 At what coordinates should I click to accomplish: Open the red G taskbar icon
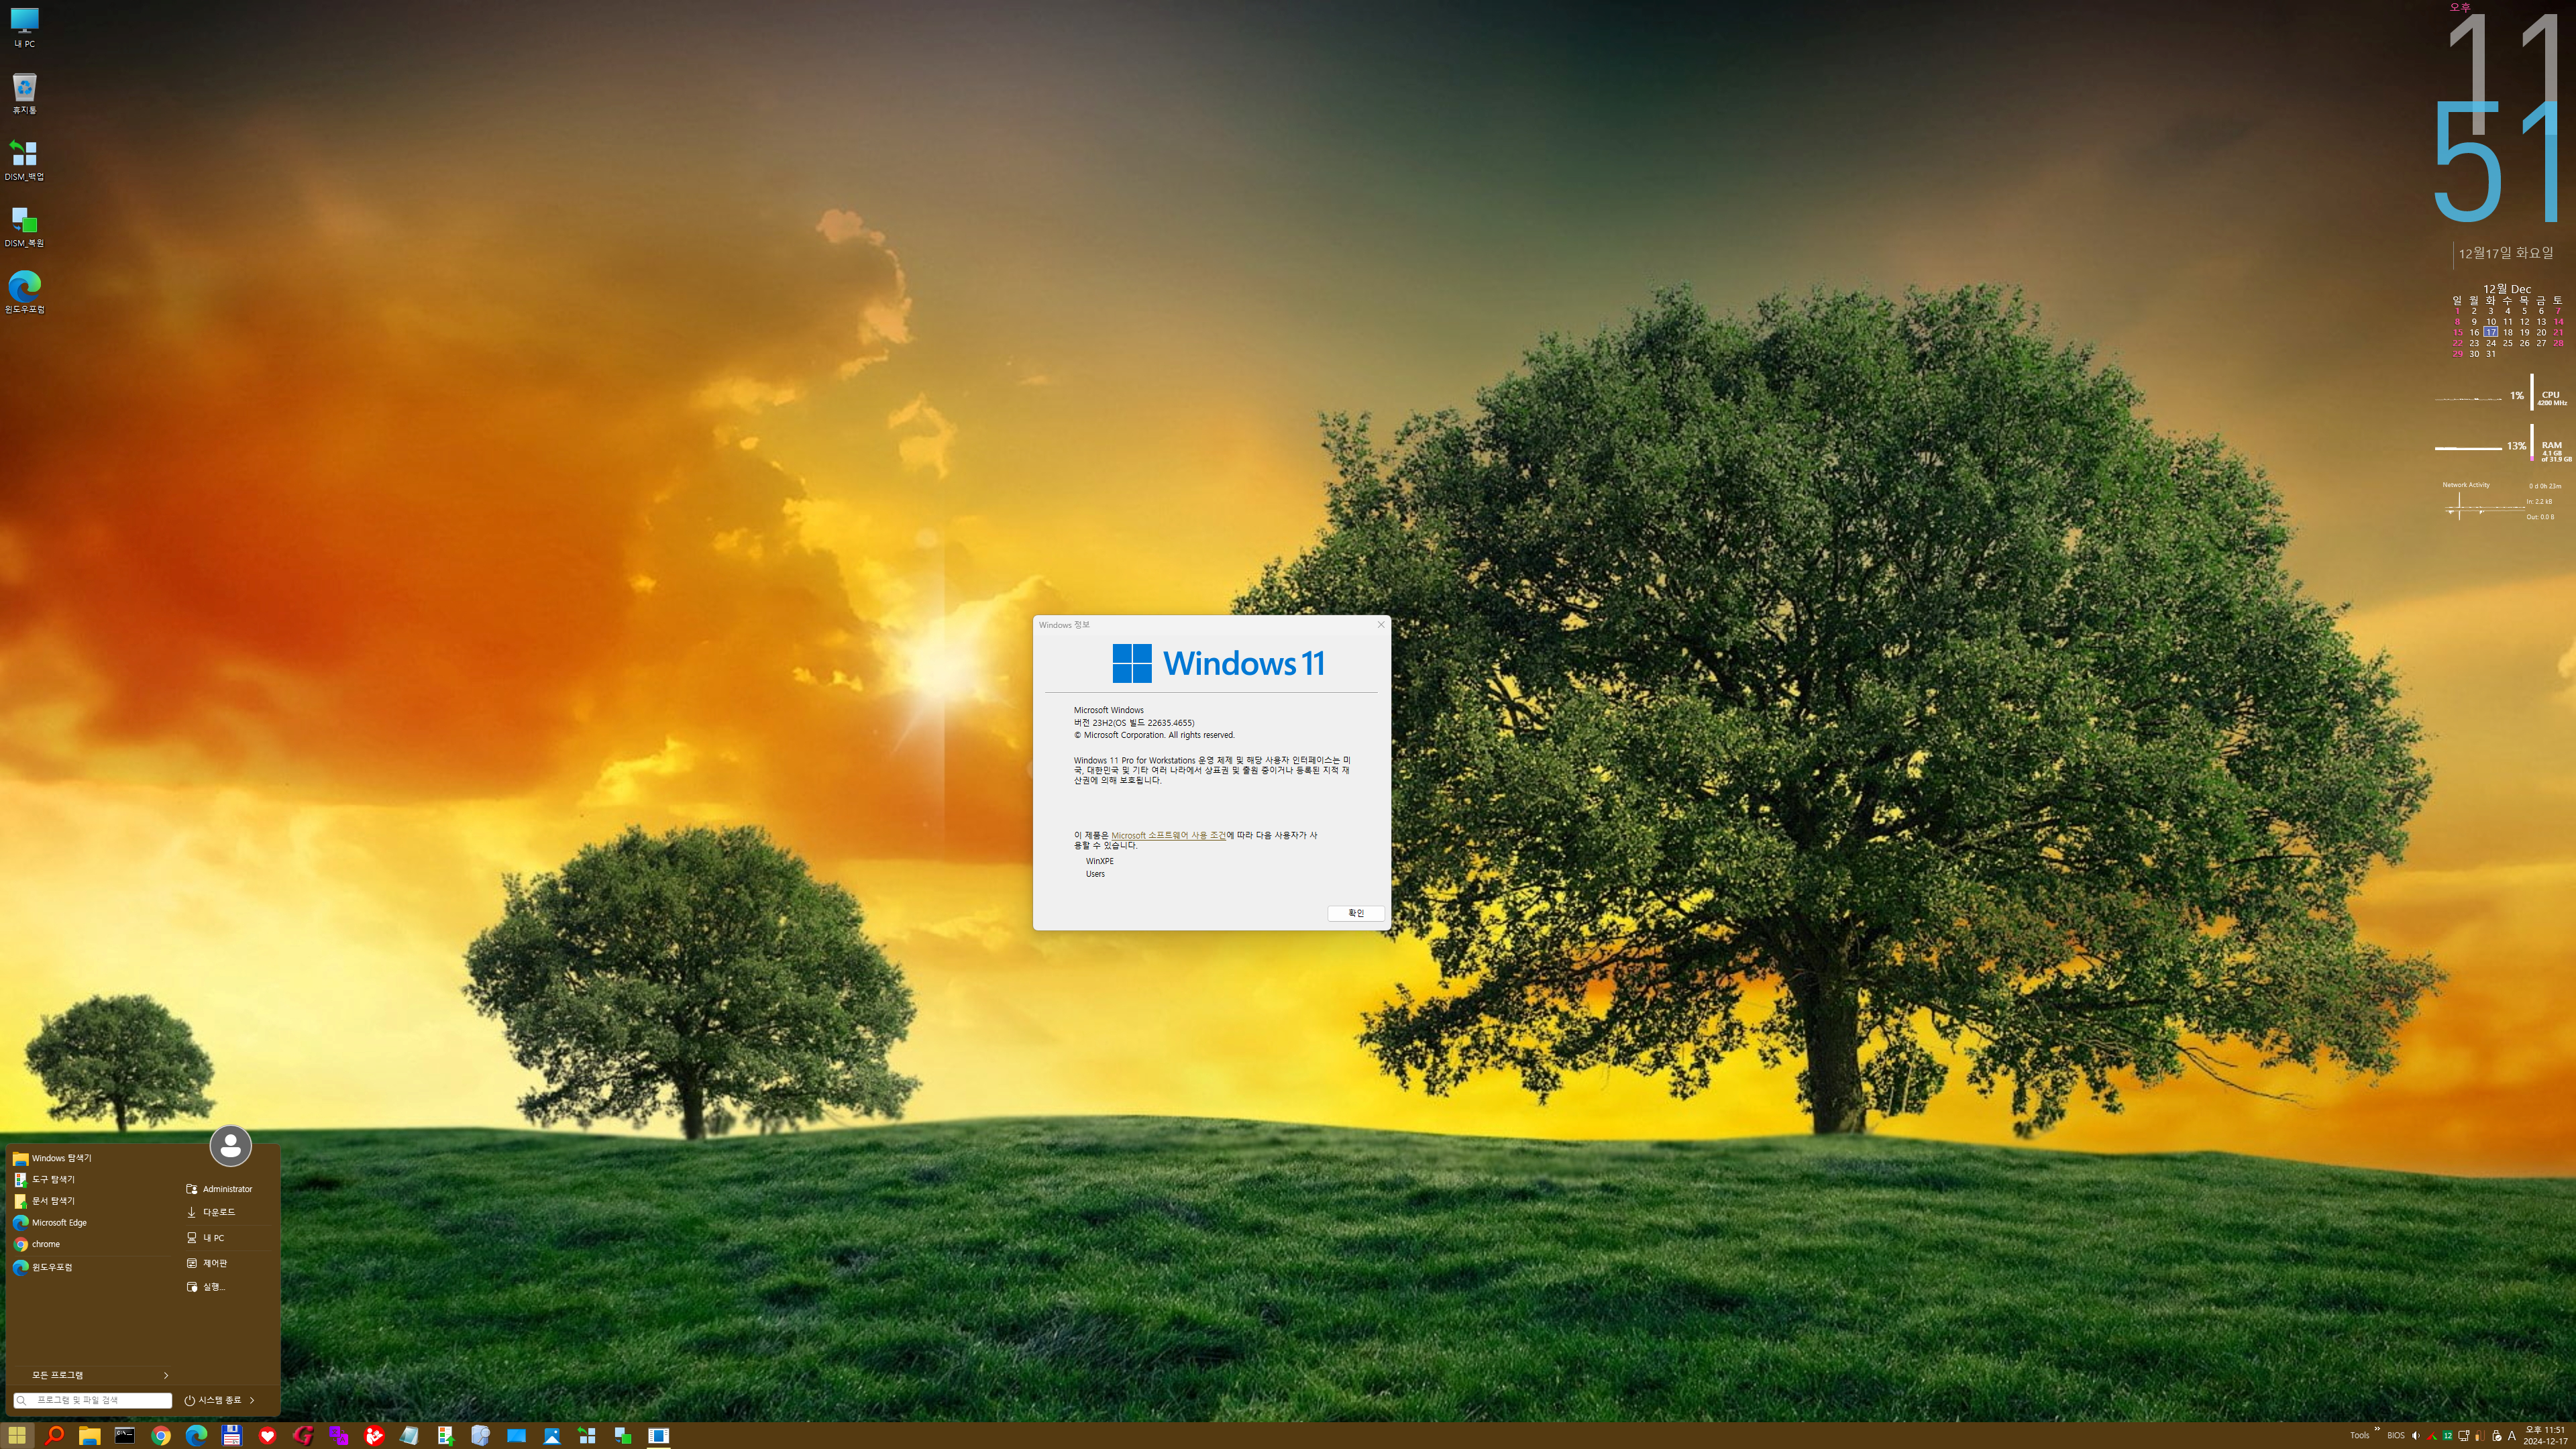tap(303, 1435)
